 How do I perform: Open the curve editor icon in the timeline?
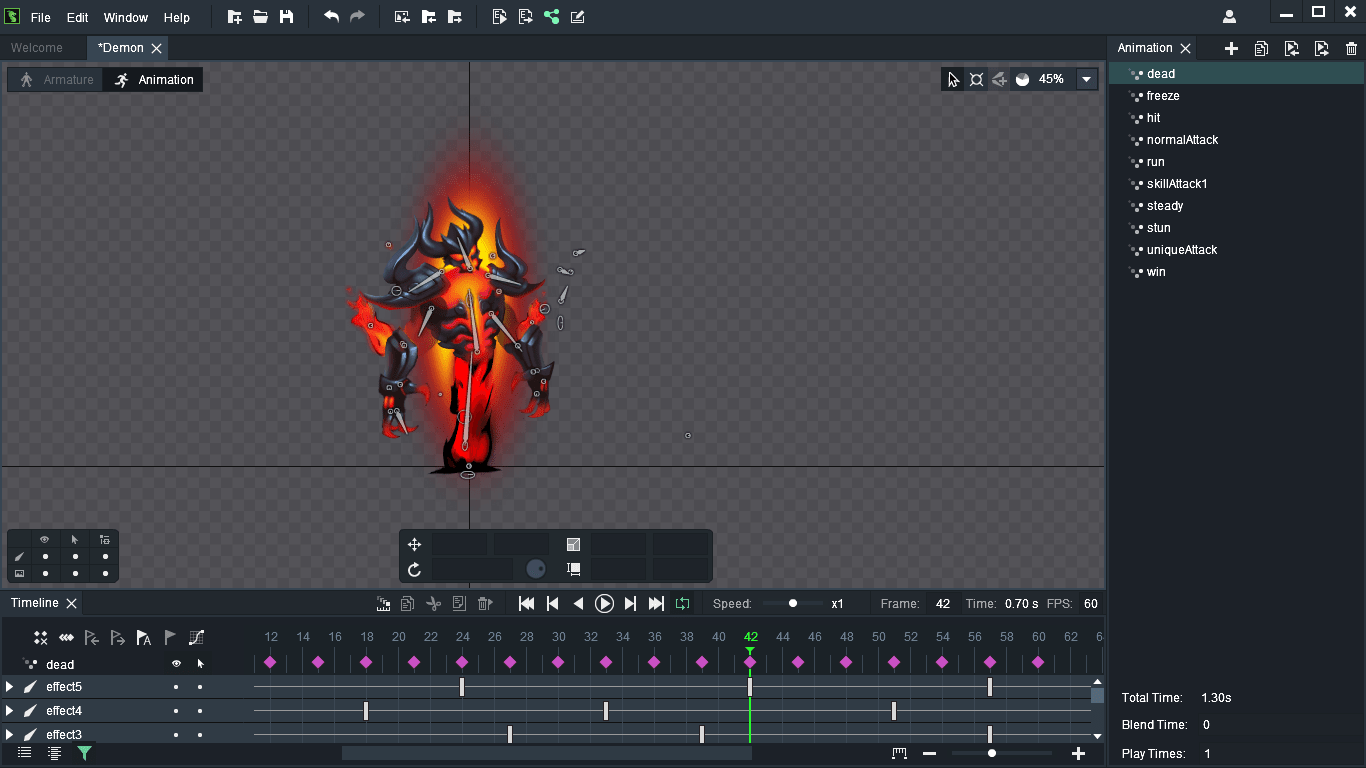pos(196,637)
